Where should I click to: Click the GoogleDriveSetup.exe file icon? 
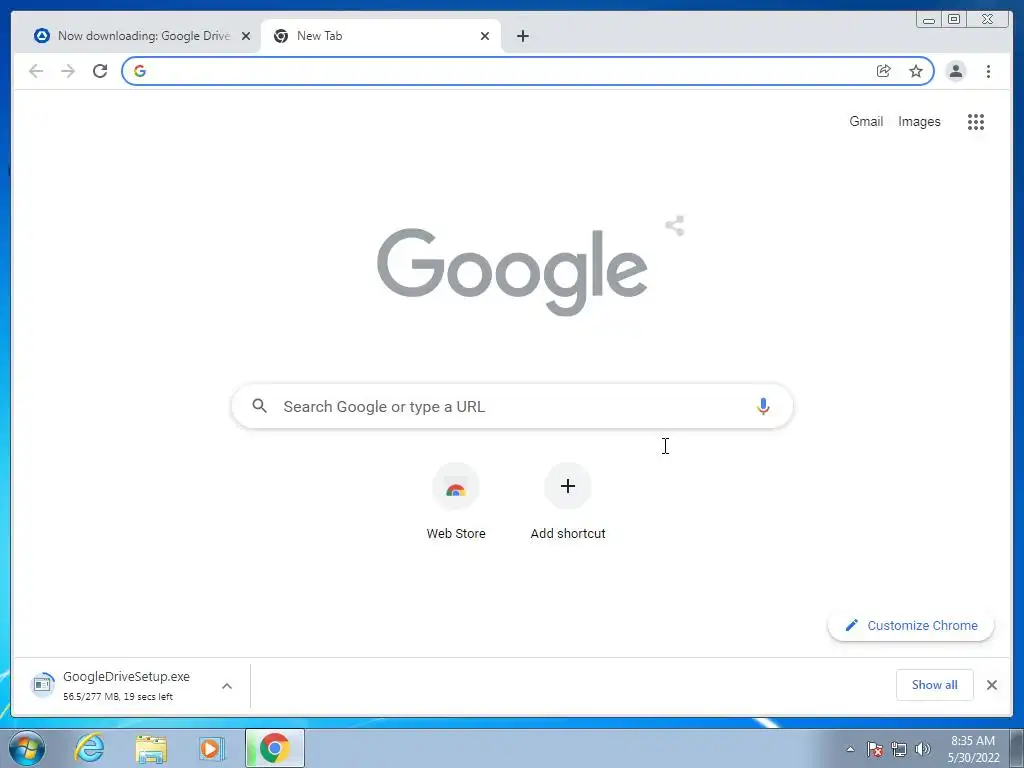click(x=42, y=685)
